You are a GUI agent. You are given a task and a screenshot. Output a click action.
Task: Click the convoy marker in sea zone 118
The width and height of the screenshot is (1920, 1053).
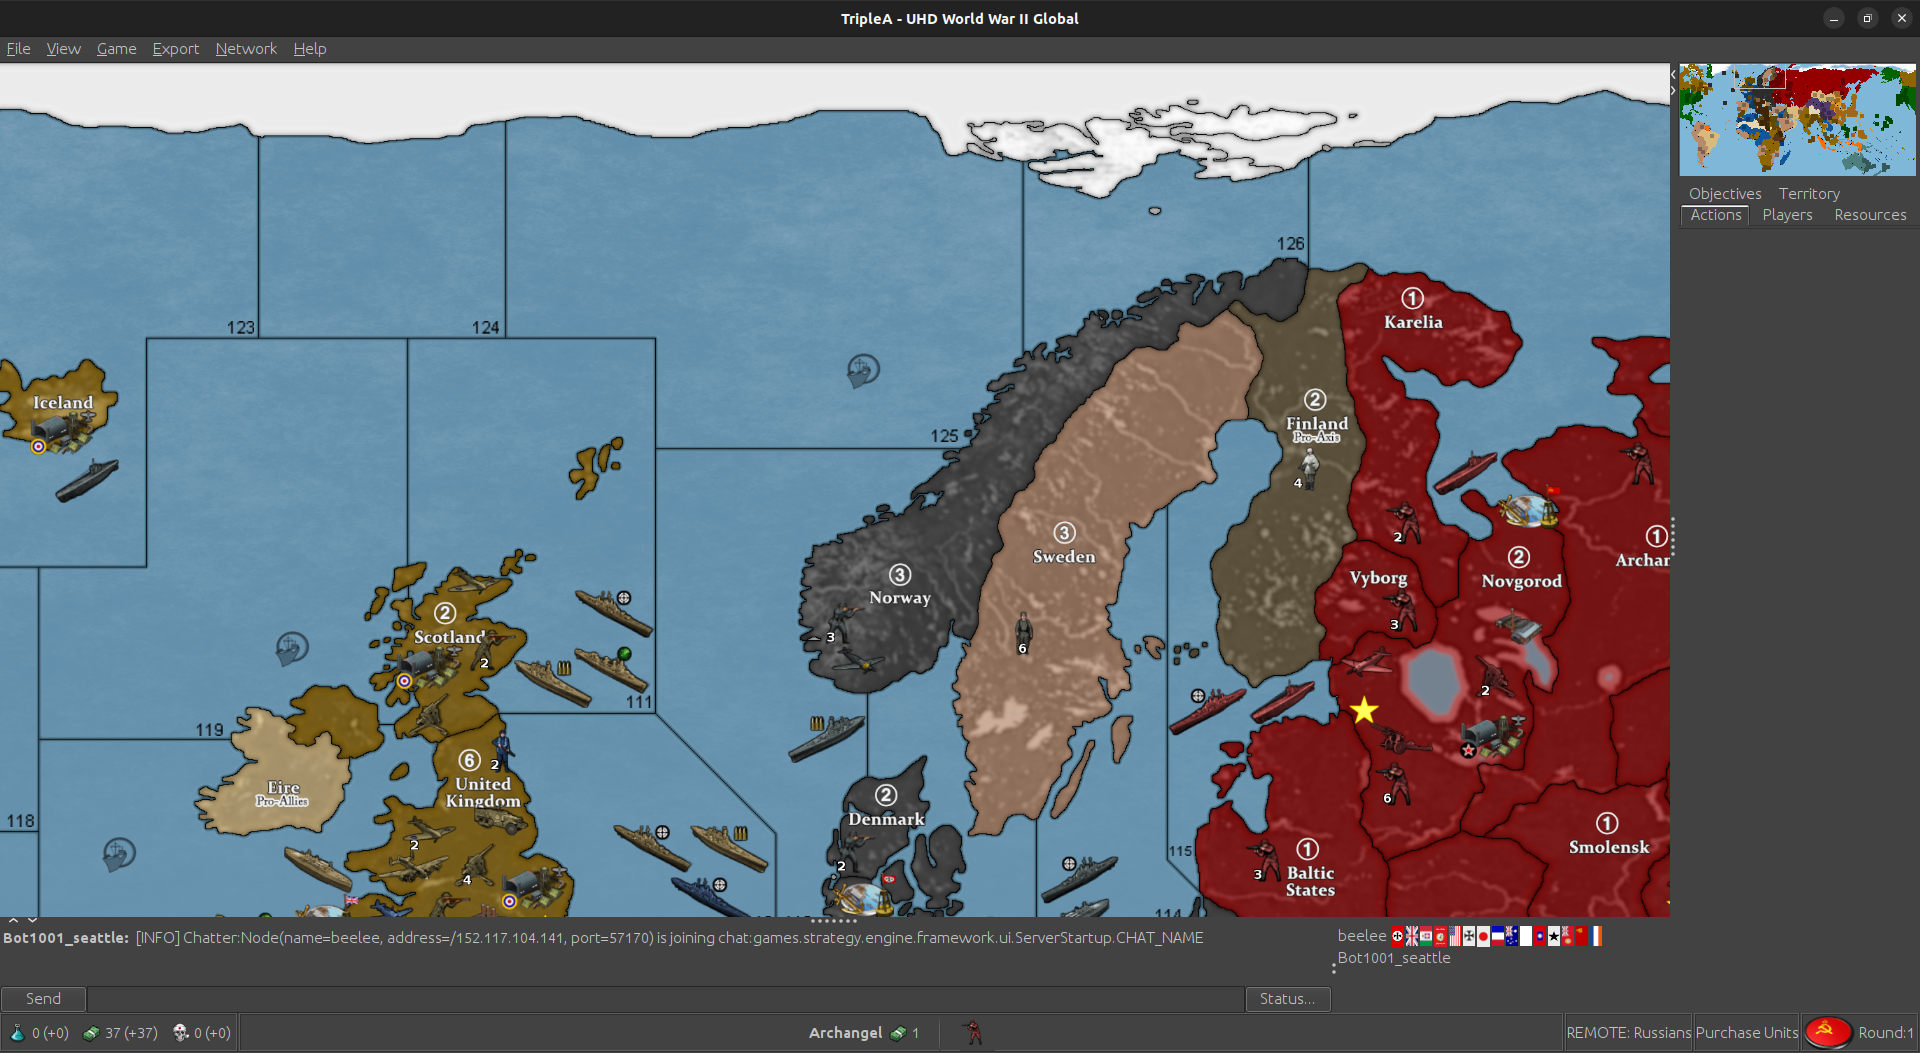119,854
